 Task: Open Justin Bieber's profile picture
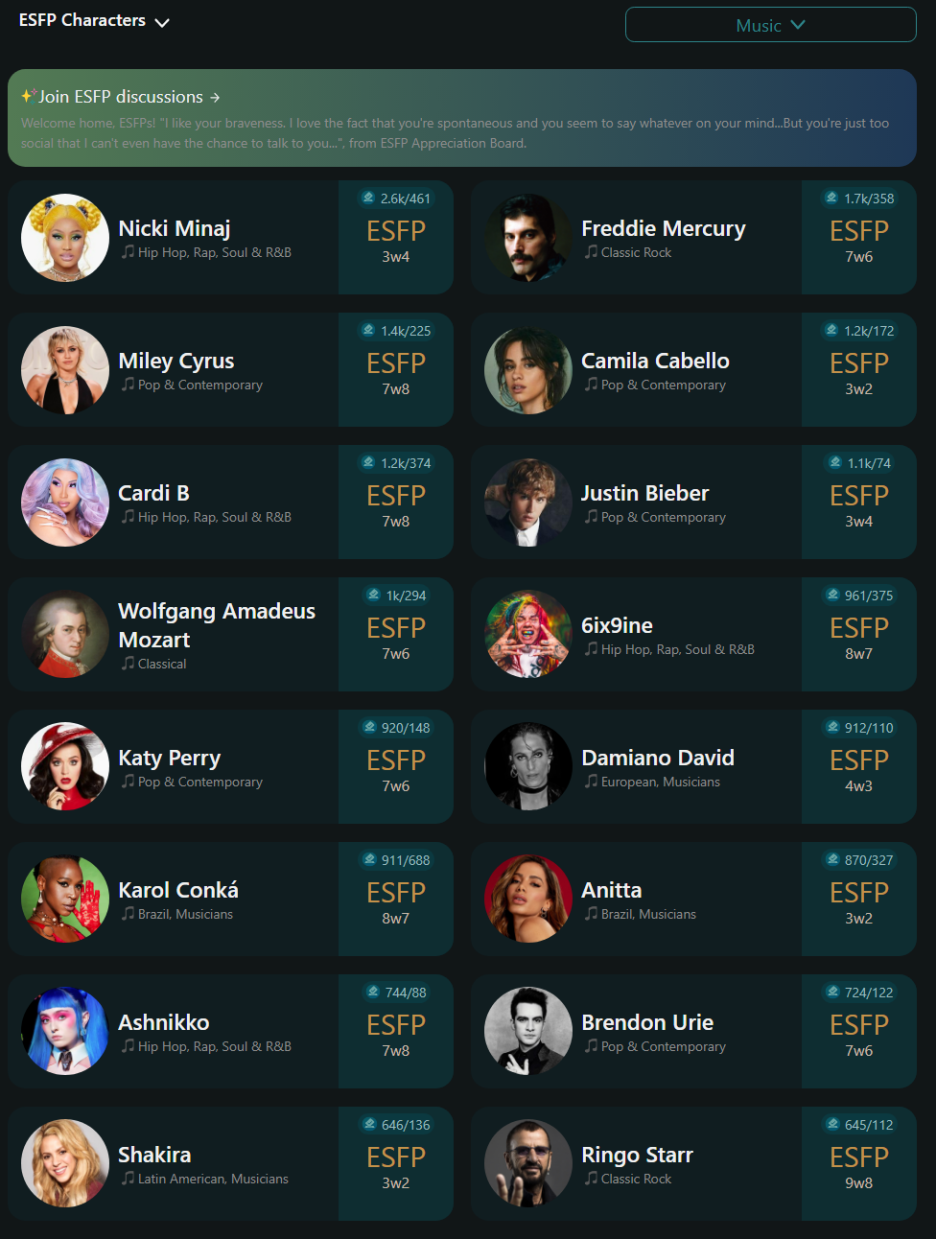click(528, 502)
